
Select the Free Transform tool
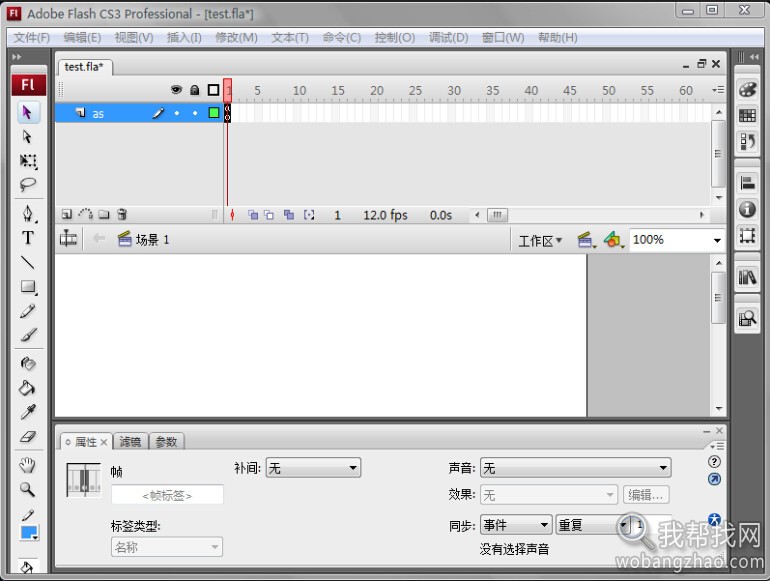(x=28, y=161)
